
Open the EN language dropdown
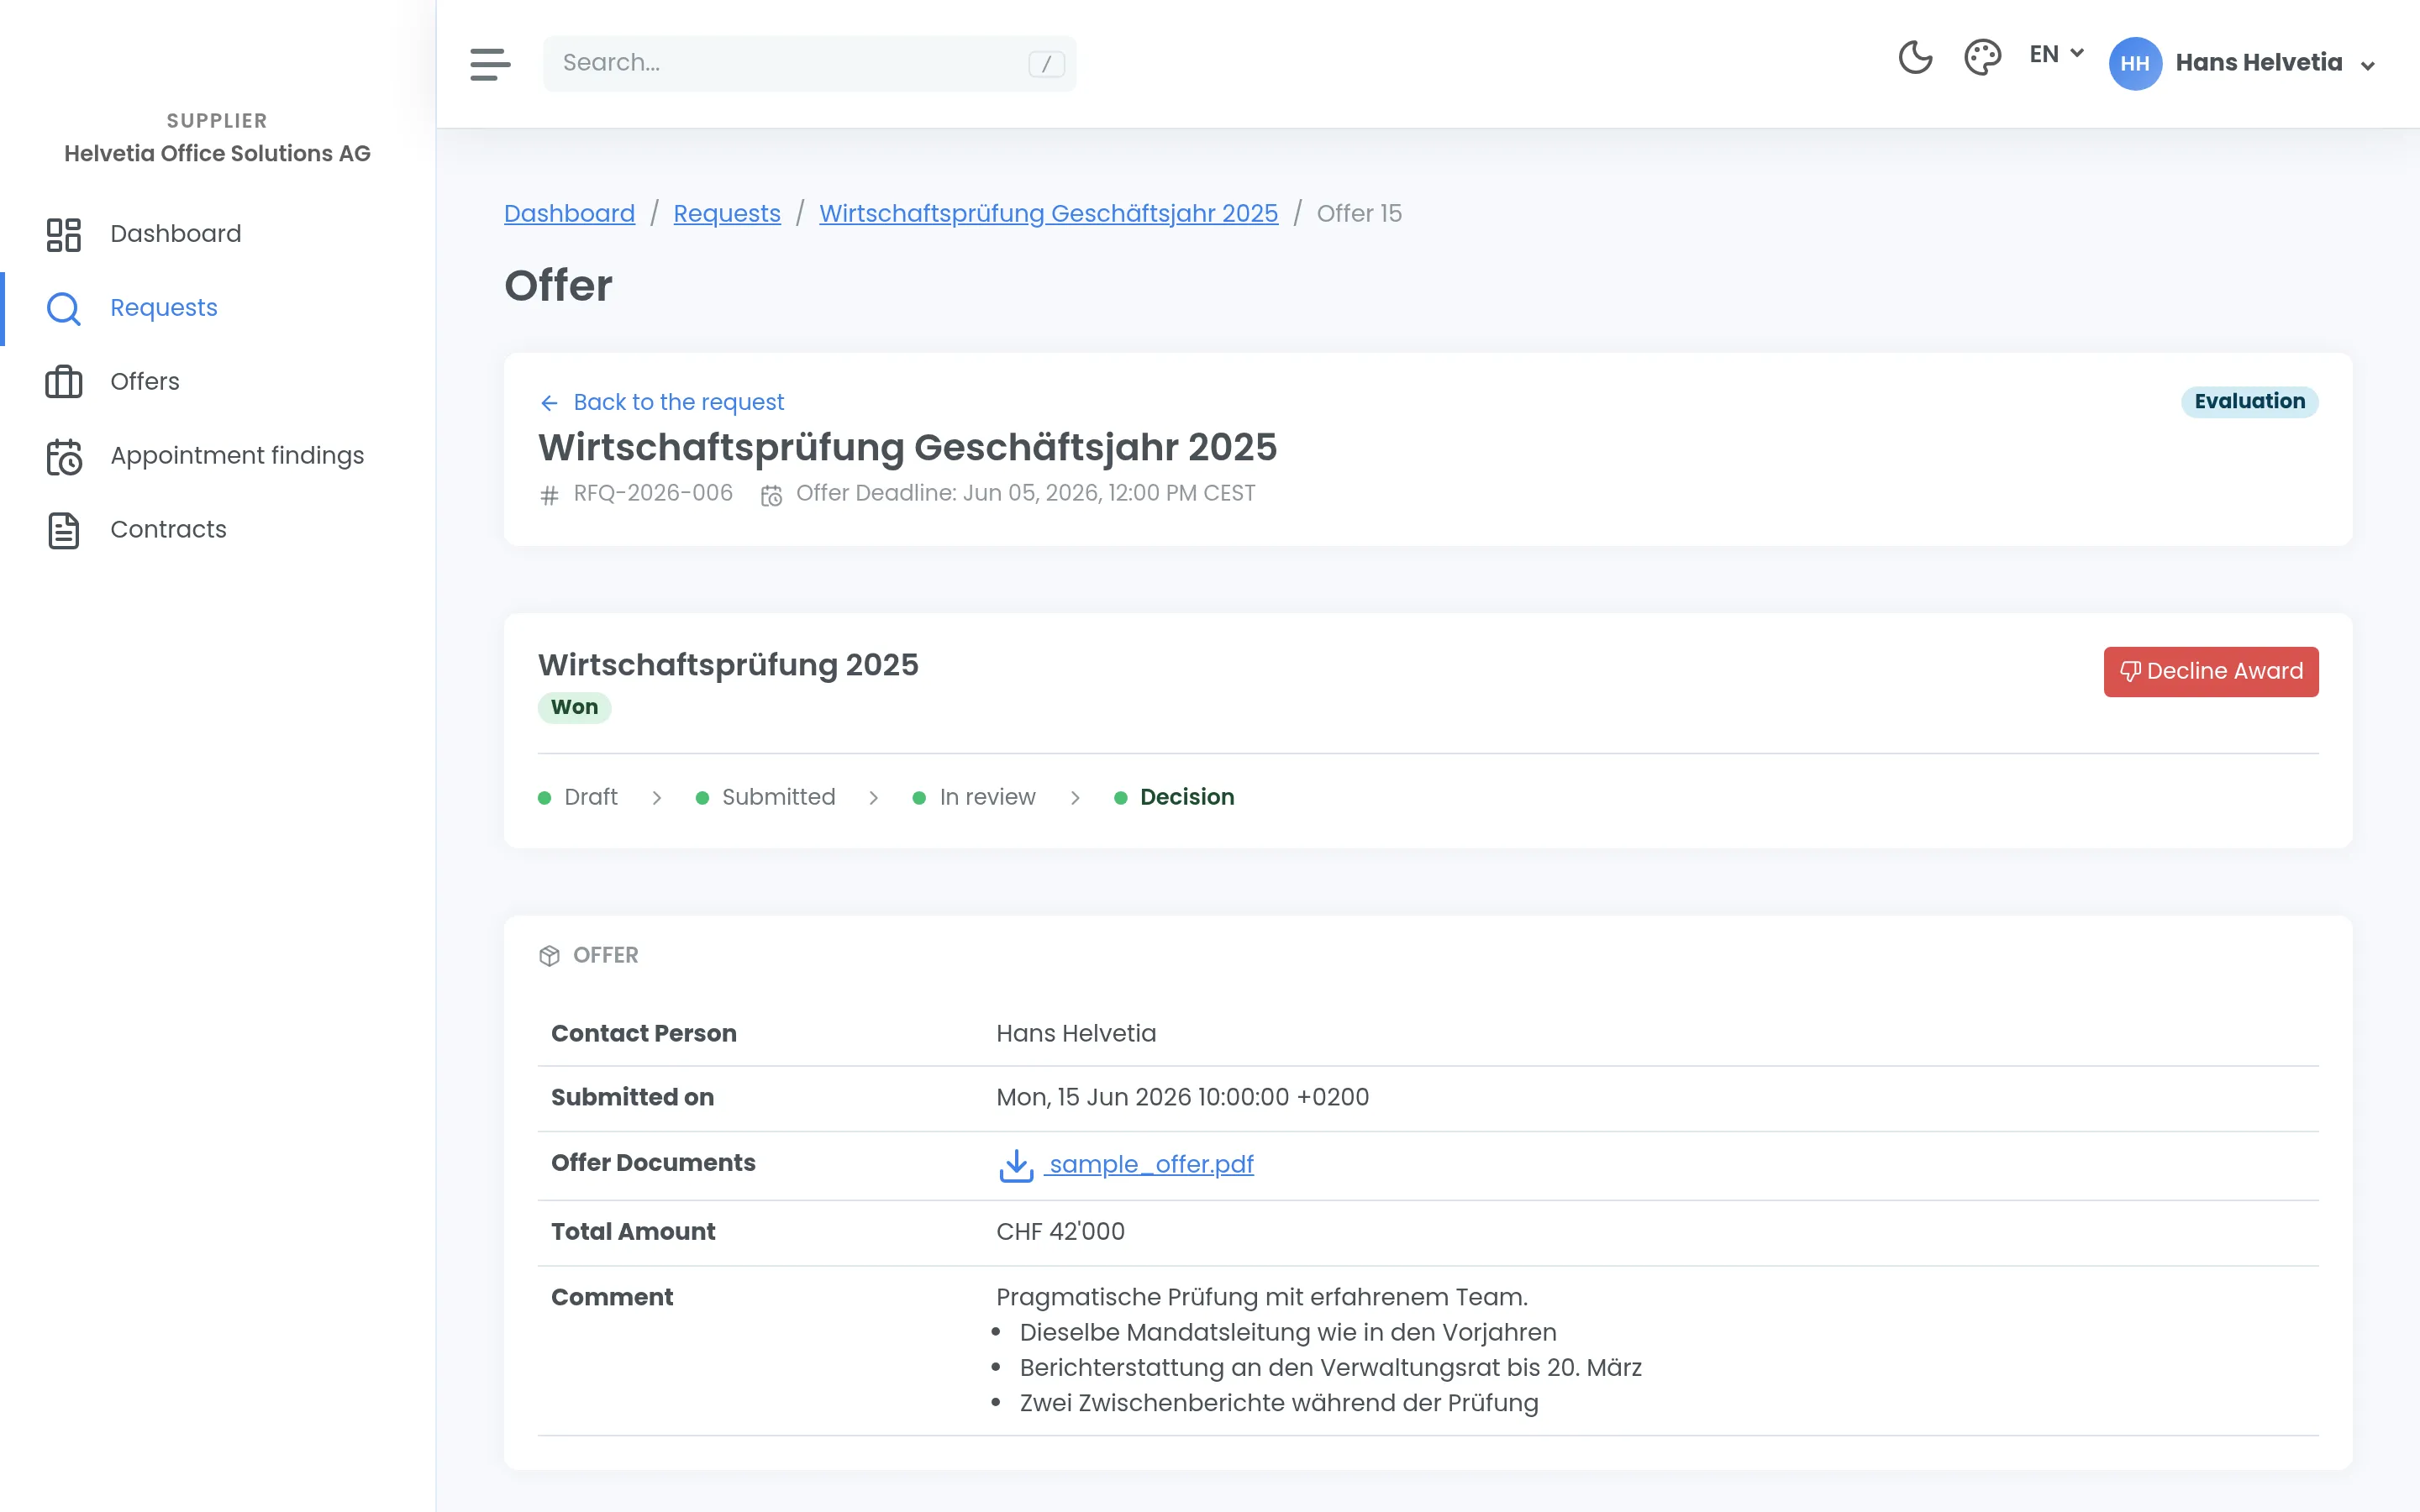click(2056, 54)
